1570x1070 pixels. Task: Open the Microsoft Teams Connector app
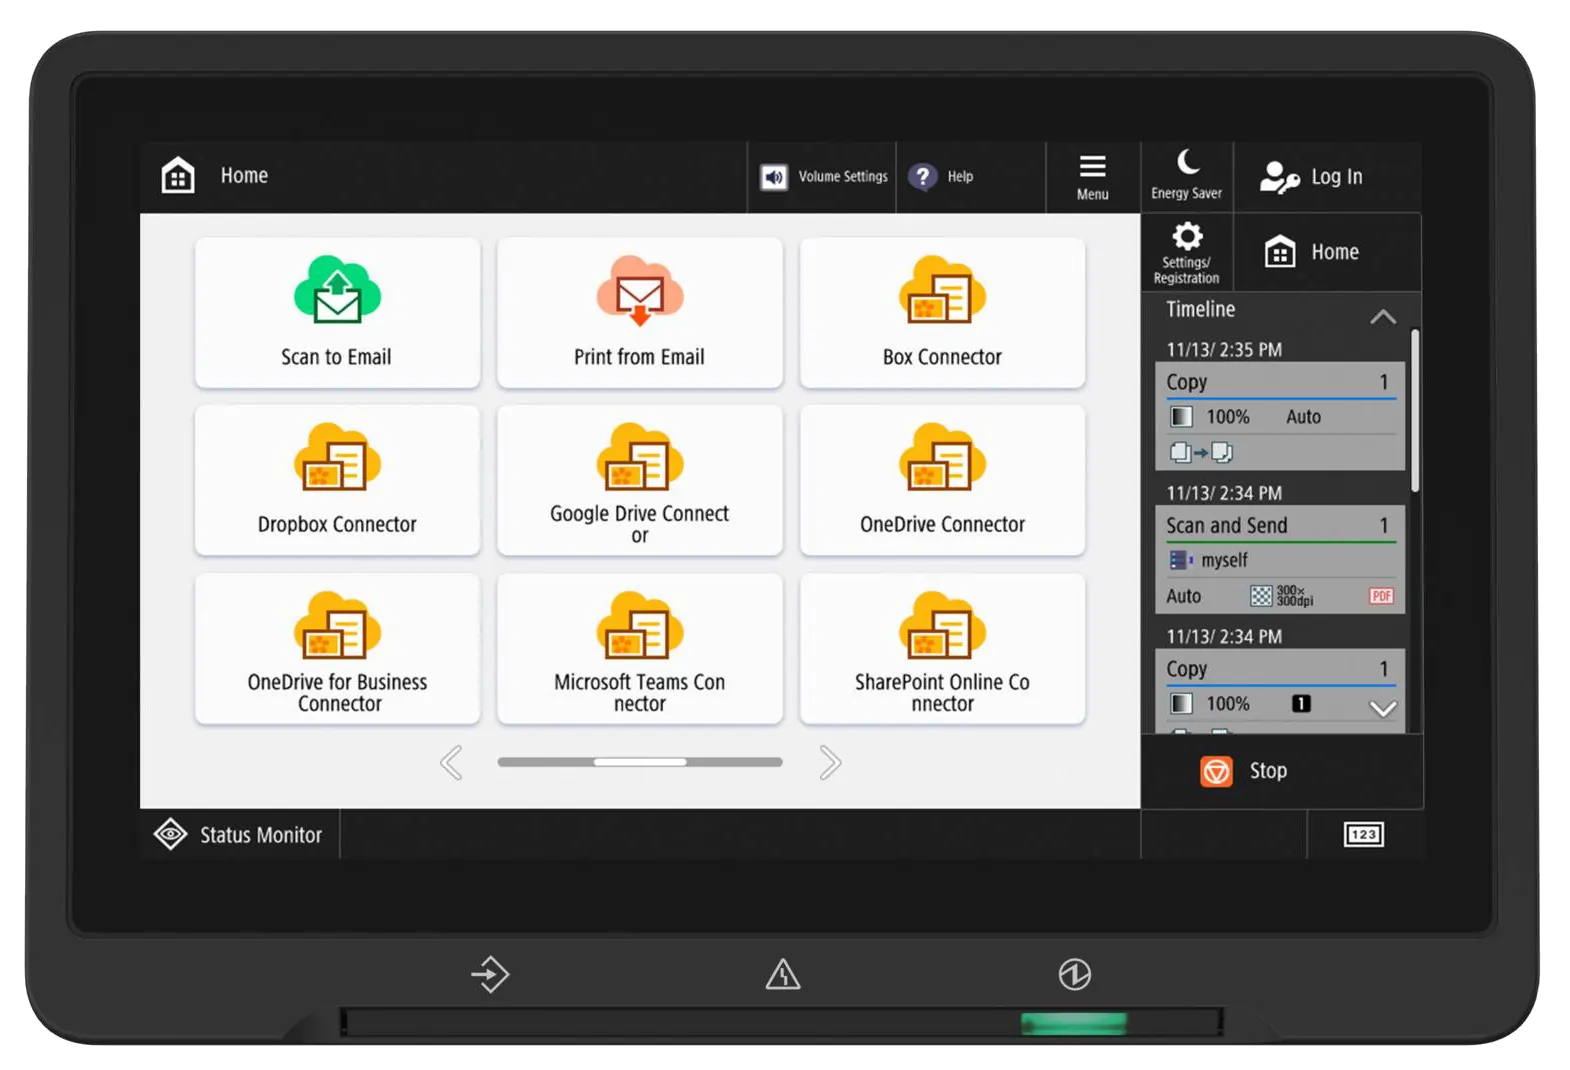(x=640, y=648)
